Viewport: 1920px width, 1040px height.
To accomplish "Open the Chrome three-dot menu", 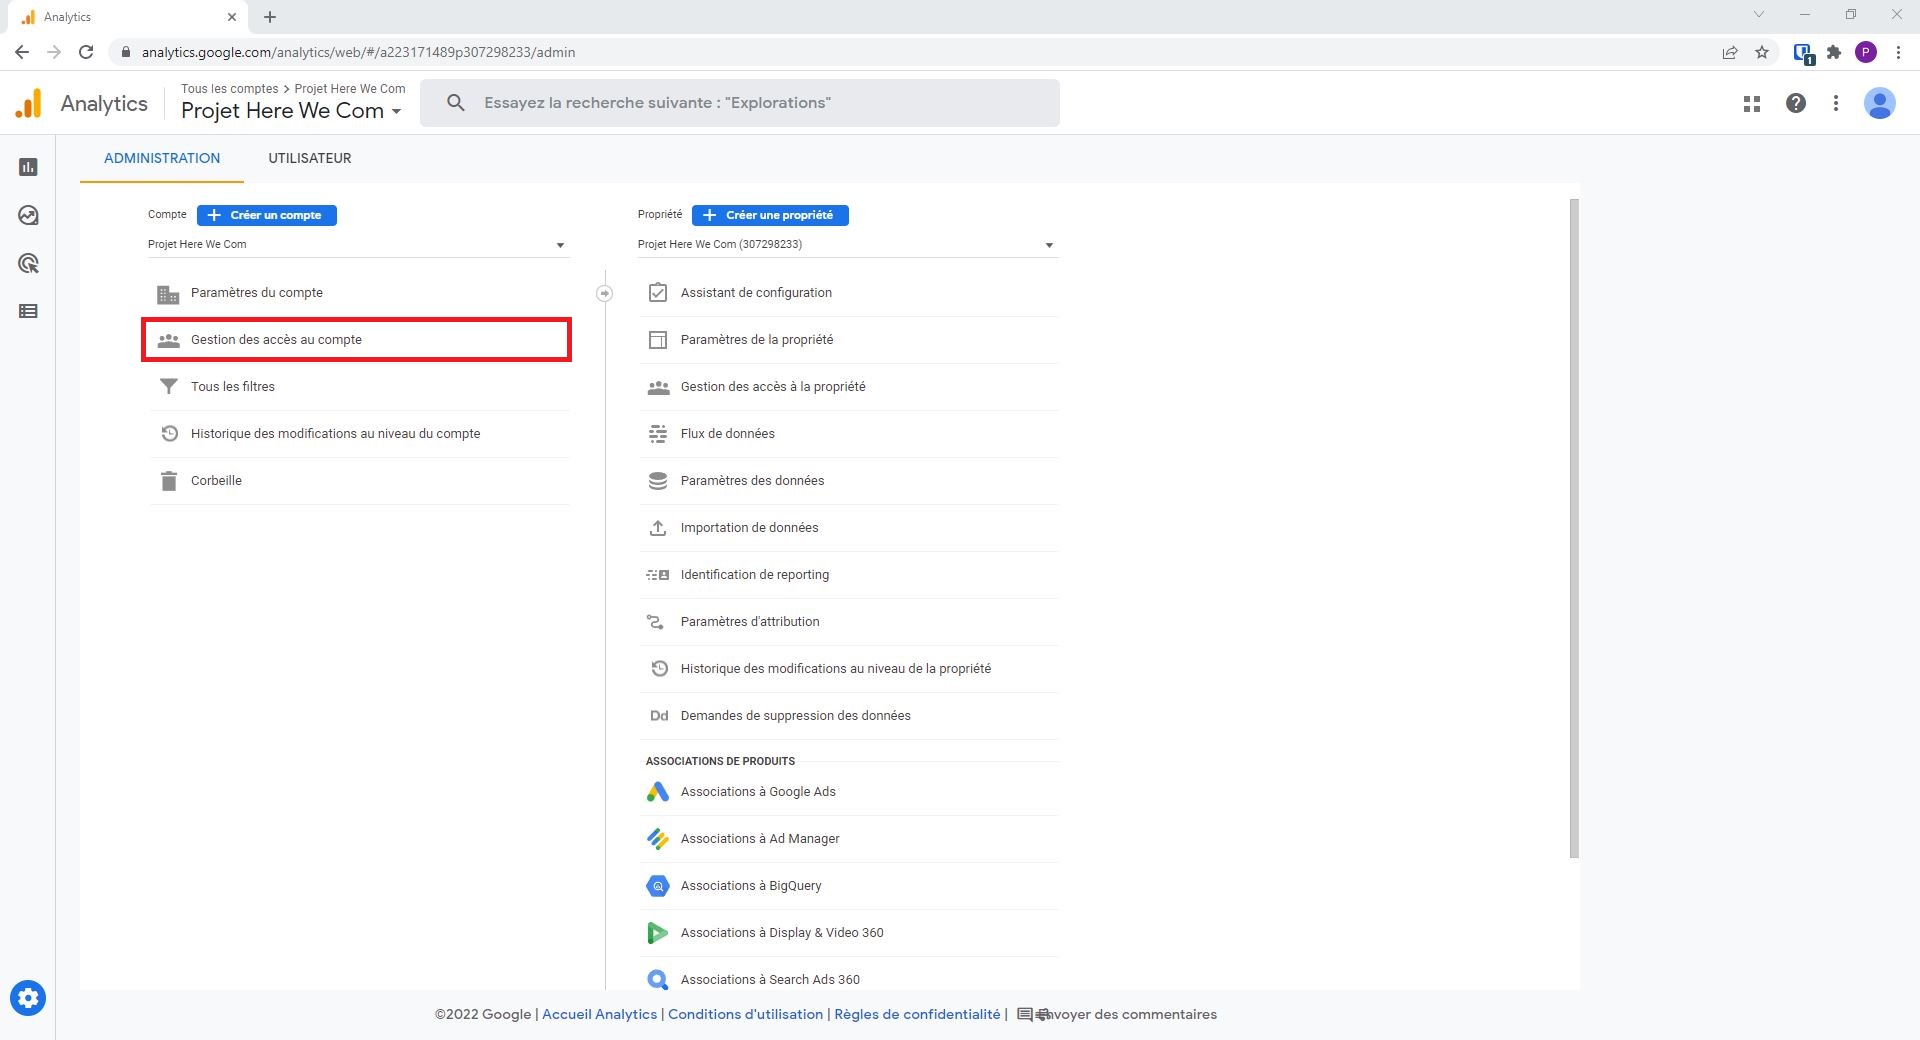I will [x=1898, y=52].
